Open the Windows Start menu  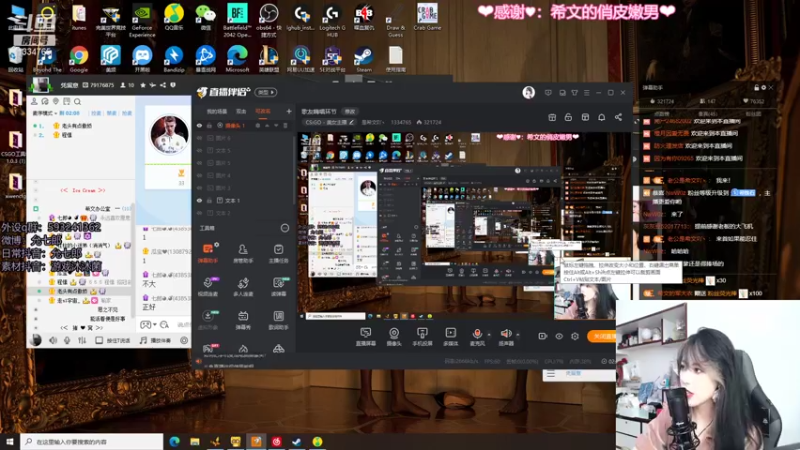coord(10,442)
